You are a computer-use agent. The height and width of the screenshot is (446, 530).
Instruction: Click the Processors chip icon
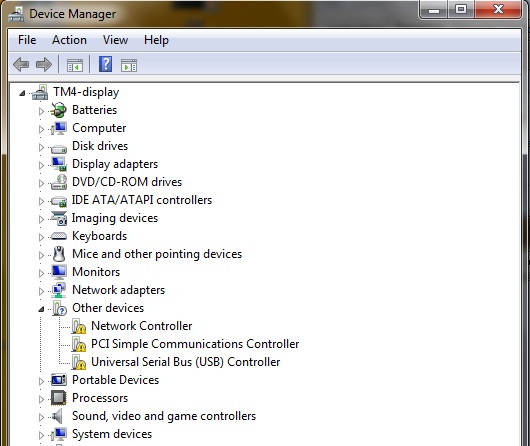59,398
